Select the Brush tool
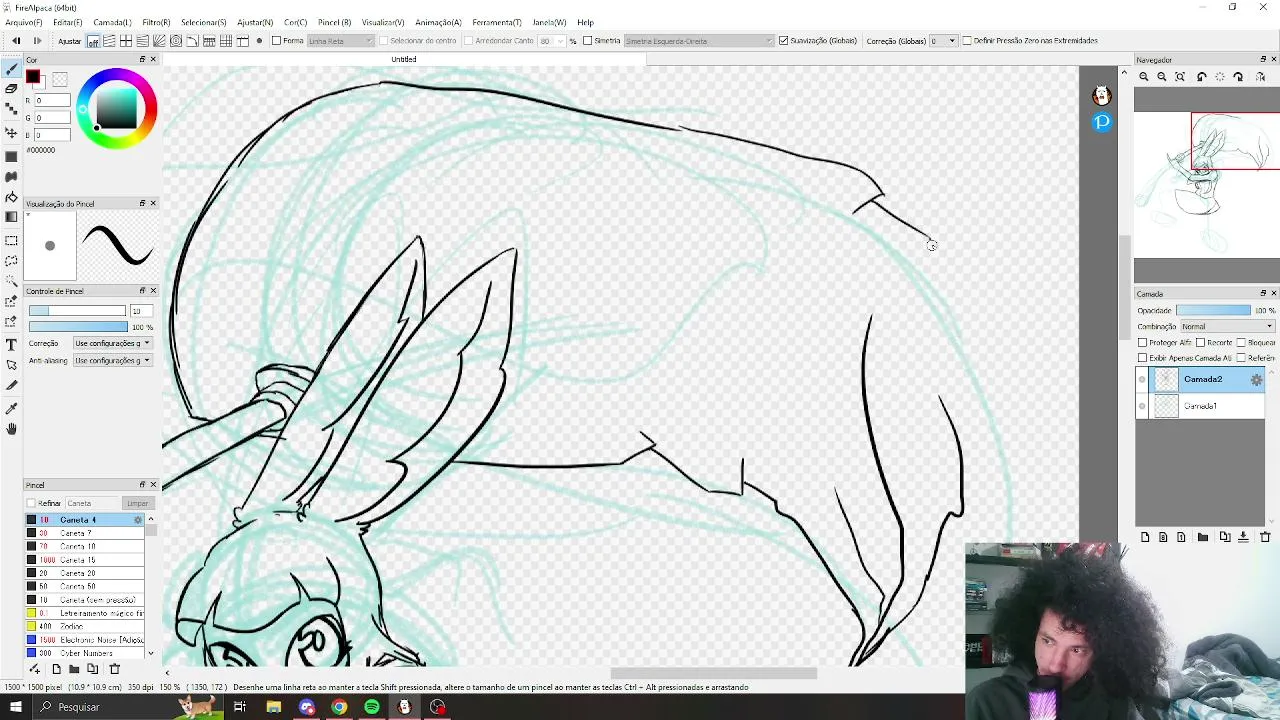The width and height of the screenshot is (1280, 720). 11,69
